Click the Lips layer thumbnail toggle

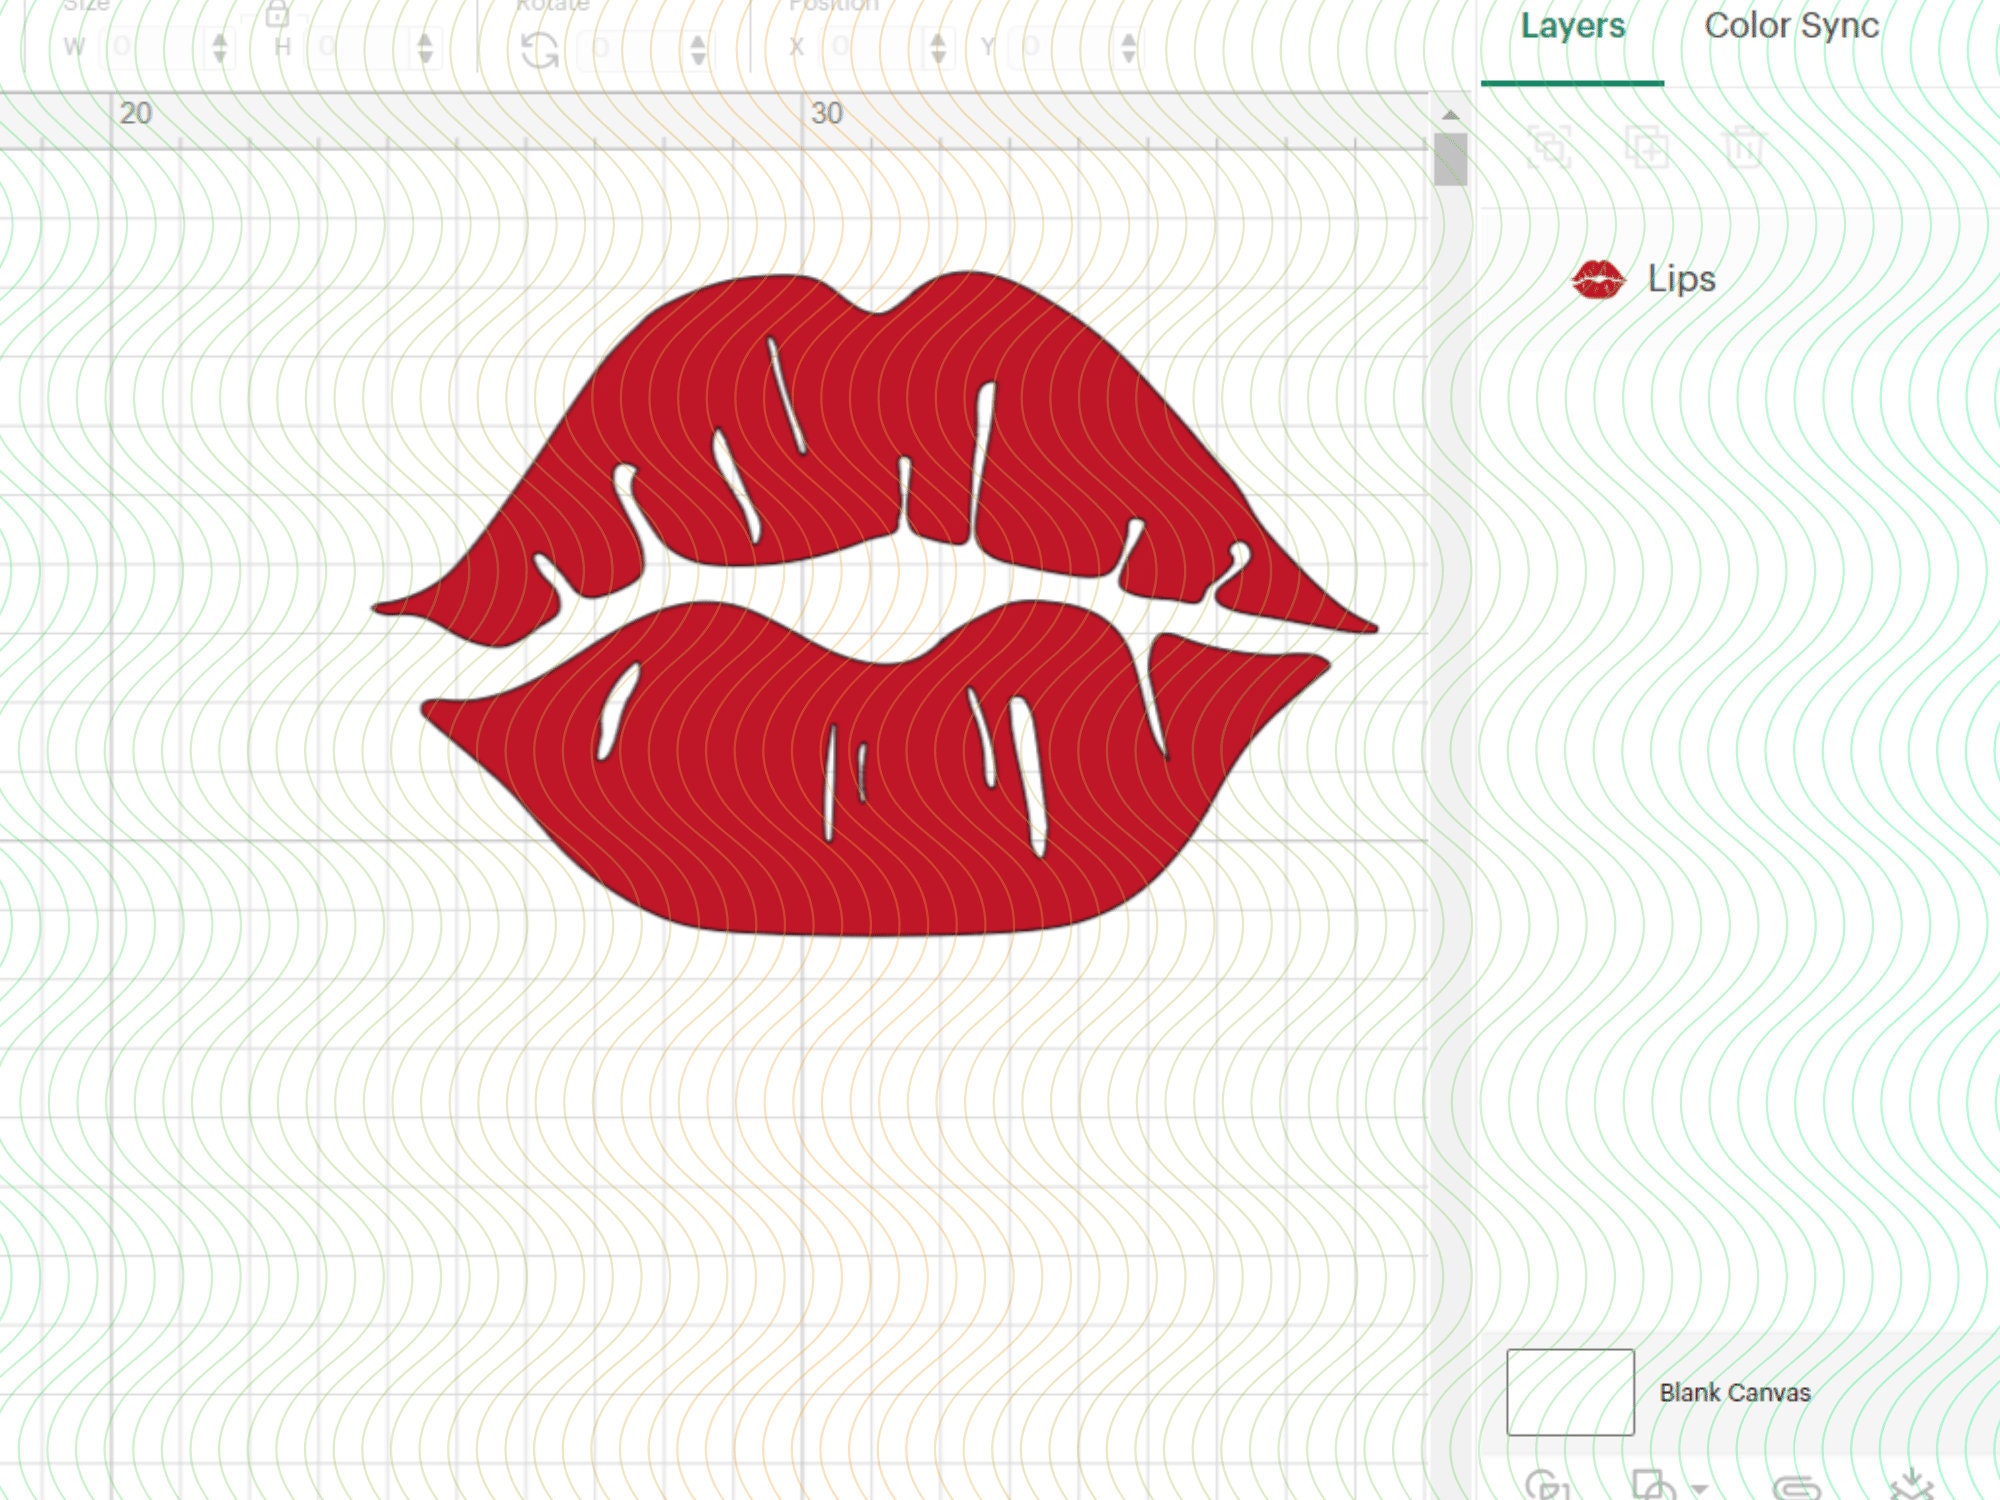pyautogui.click(x=1601, y=278)
